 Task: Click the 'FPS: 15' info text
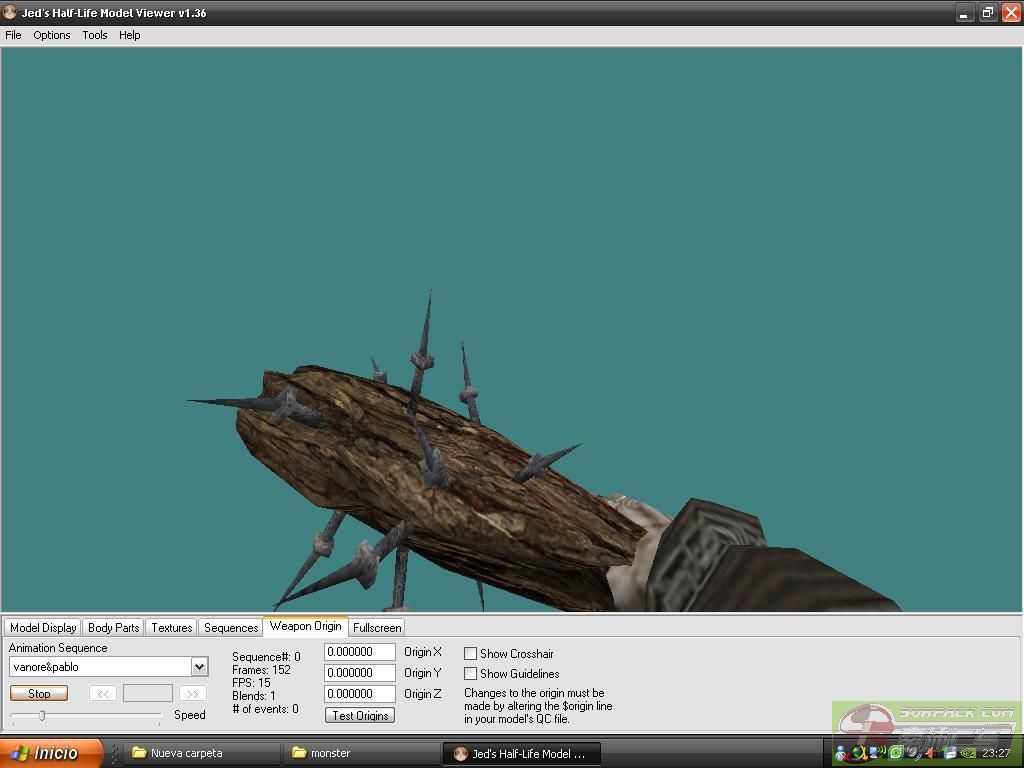pos(251,683)
